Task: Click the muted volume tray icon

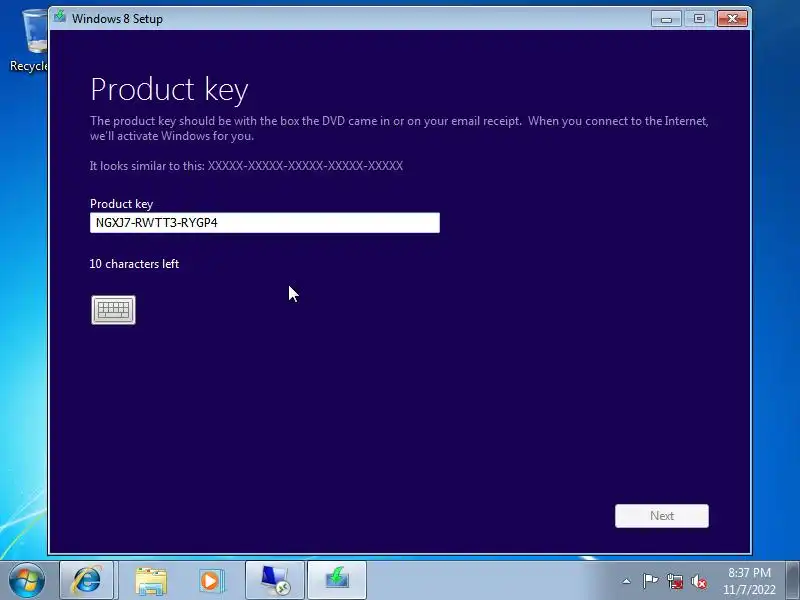Action: (x=699, y=581)
